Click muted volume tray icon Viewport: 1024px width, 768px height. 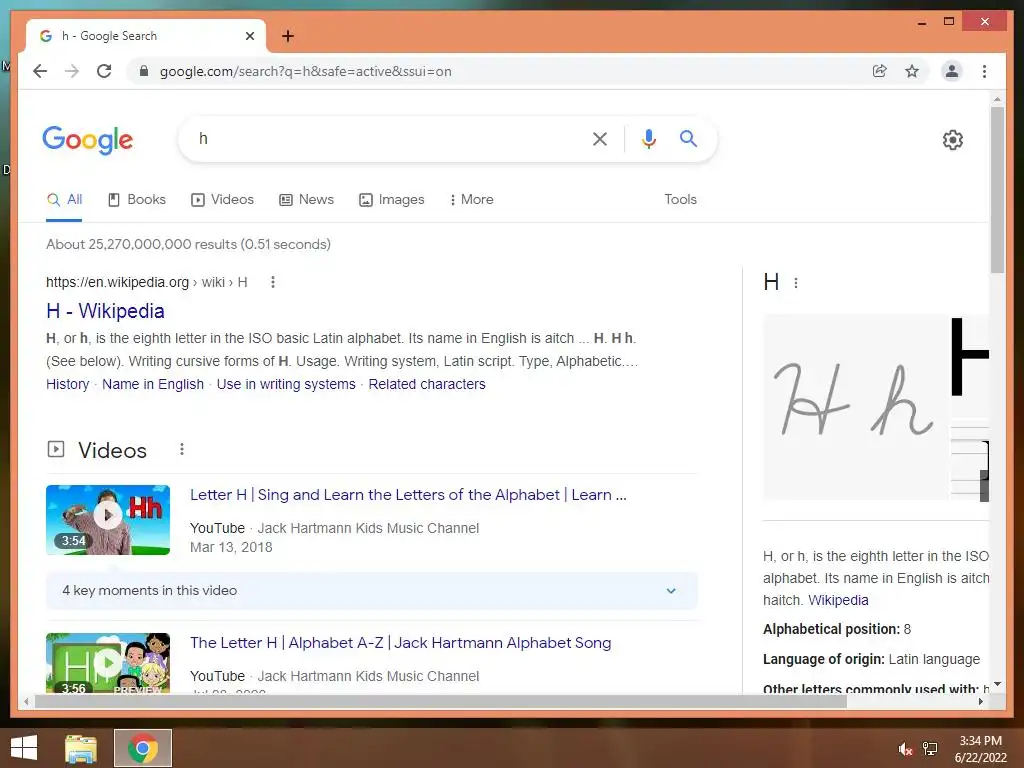coord(905,749)
